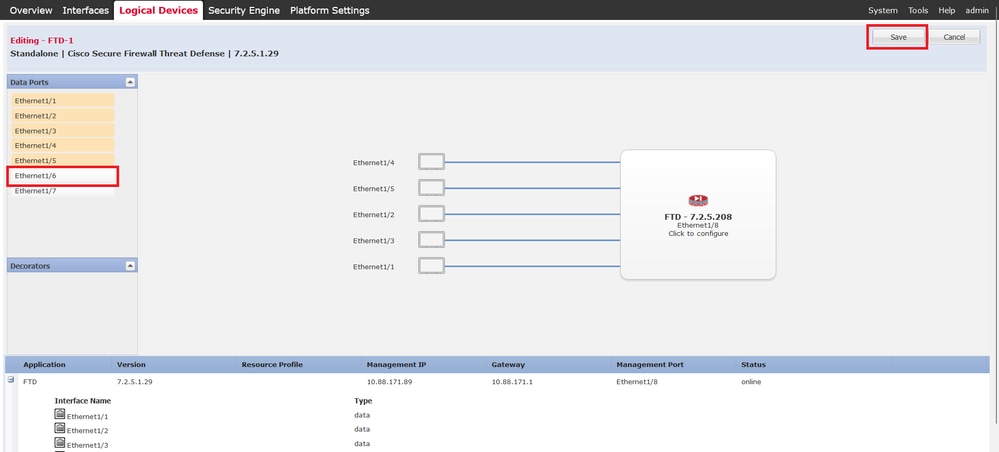The width and height of the screenshot is (999, 452).
Task: Click the version cell 7.2.5.1.29
Action: point(134,382)
